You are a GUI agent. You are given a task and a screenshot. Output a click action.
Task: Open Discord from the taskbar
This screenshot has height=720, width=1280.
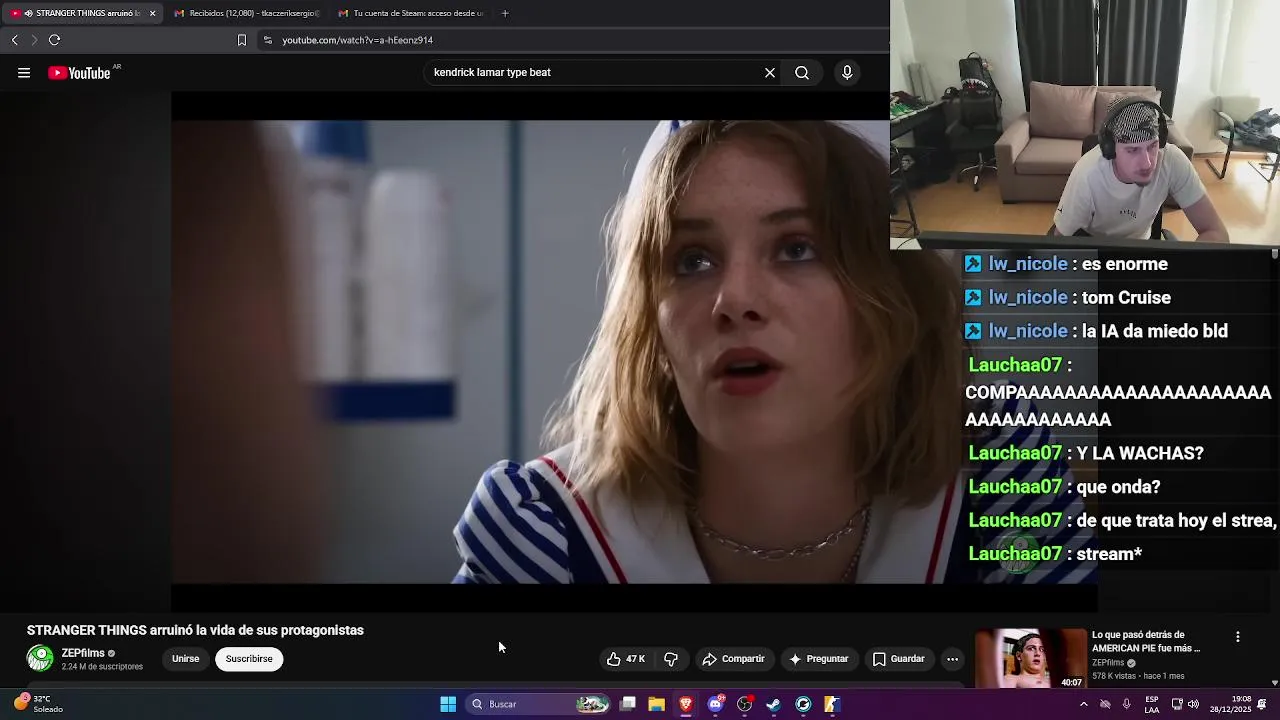715,704
